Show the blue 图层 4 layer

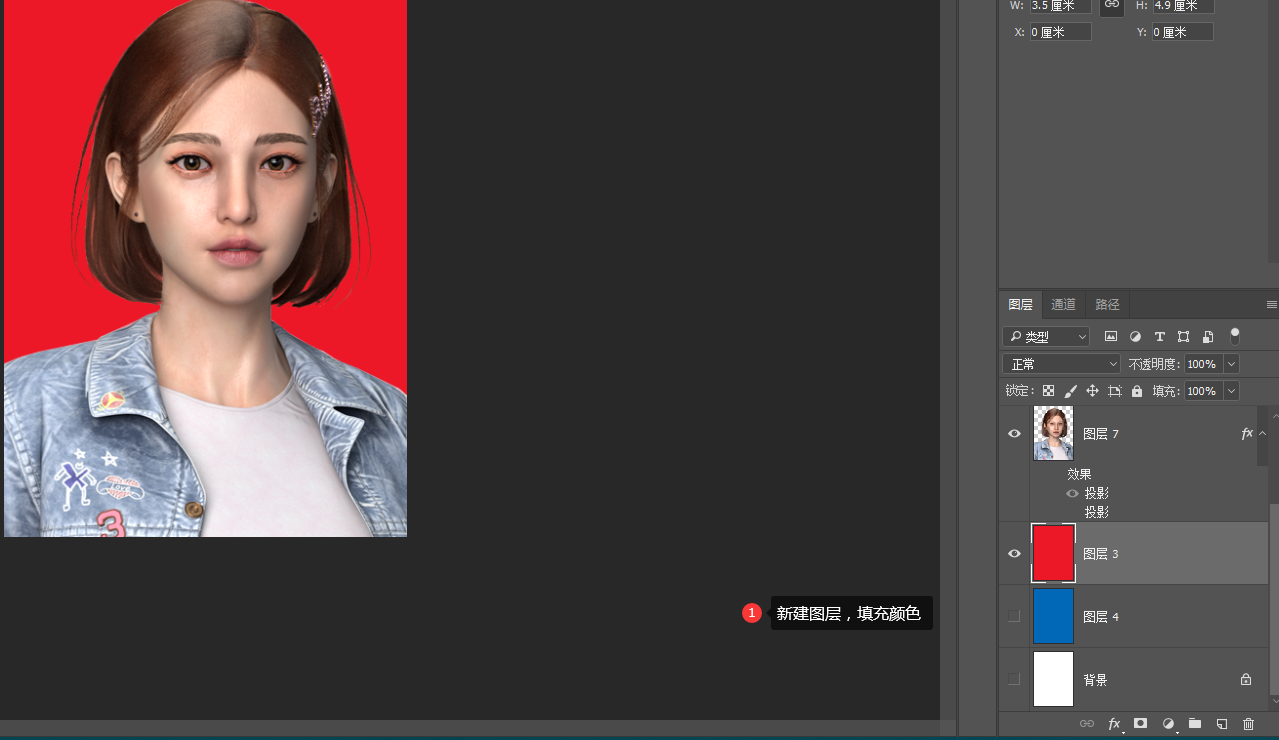(1014, 616)
